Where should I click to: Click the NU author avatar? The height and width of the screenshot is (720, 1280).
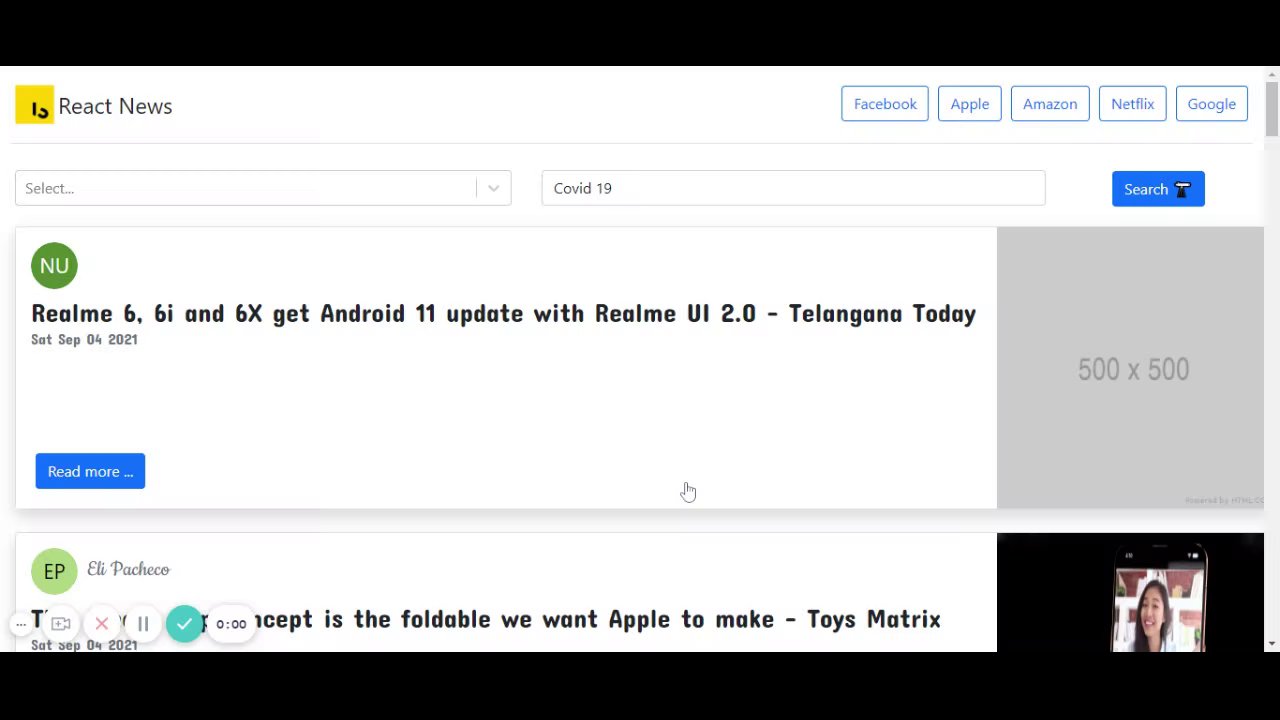point(54,265)
